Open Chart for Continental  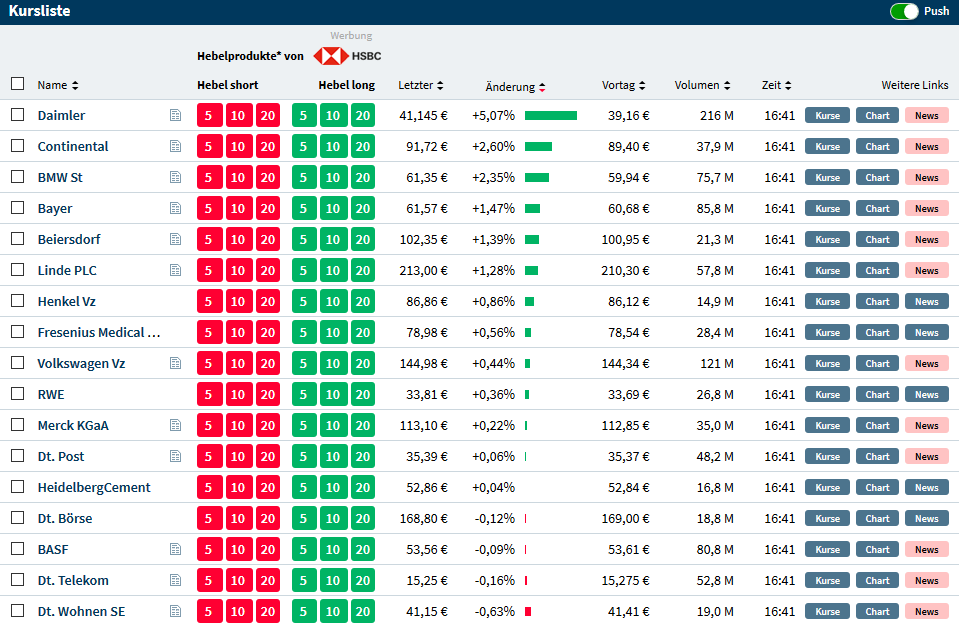pyautogui.click(x=877, y=146)
